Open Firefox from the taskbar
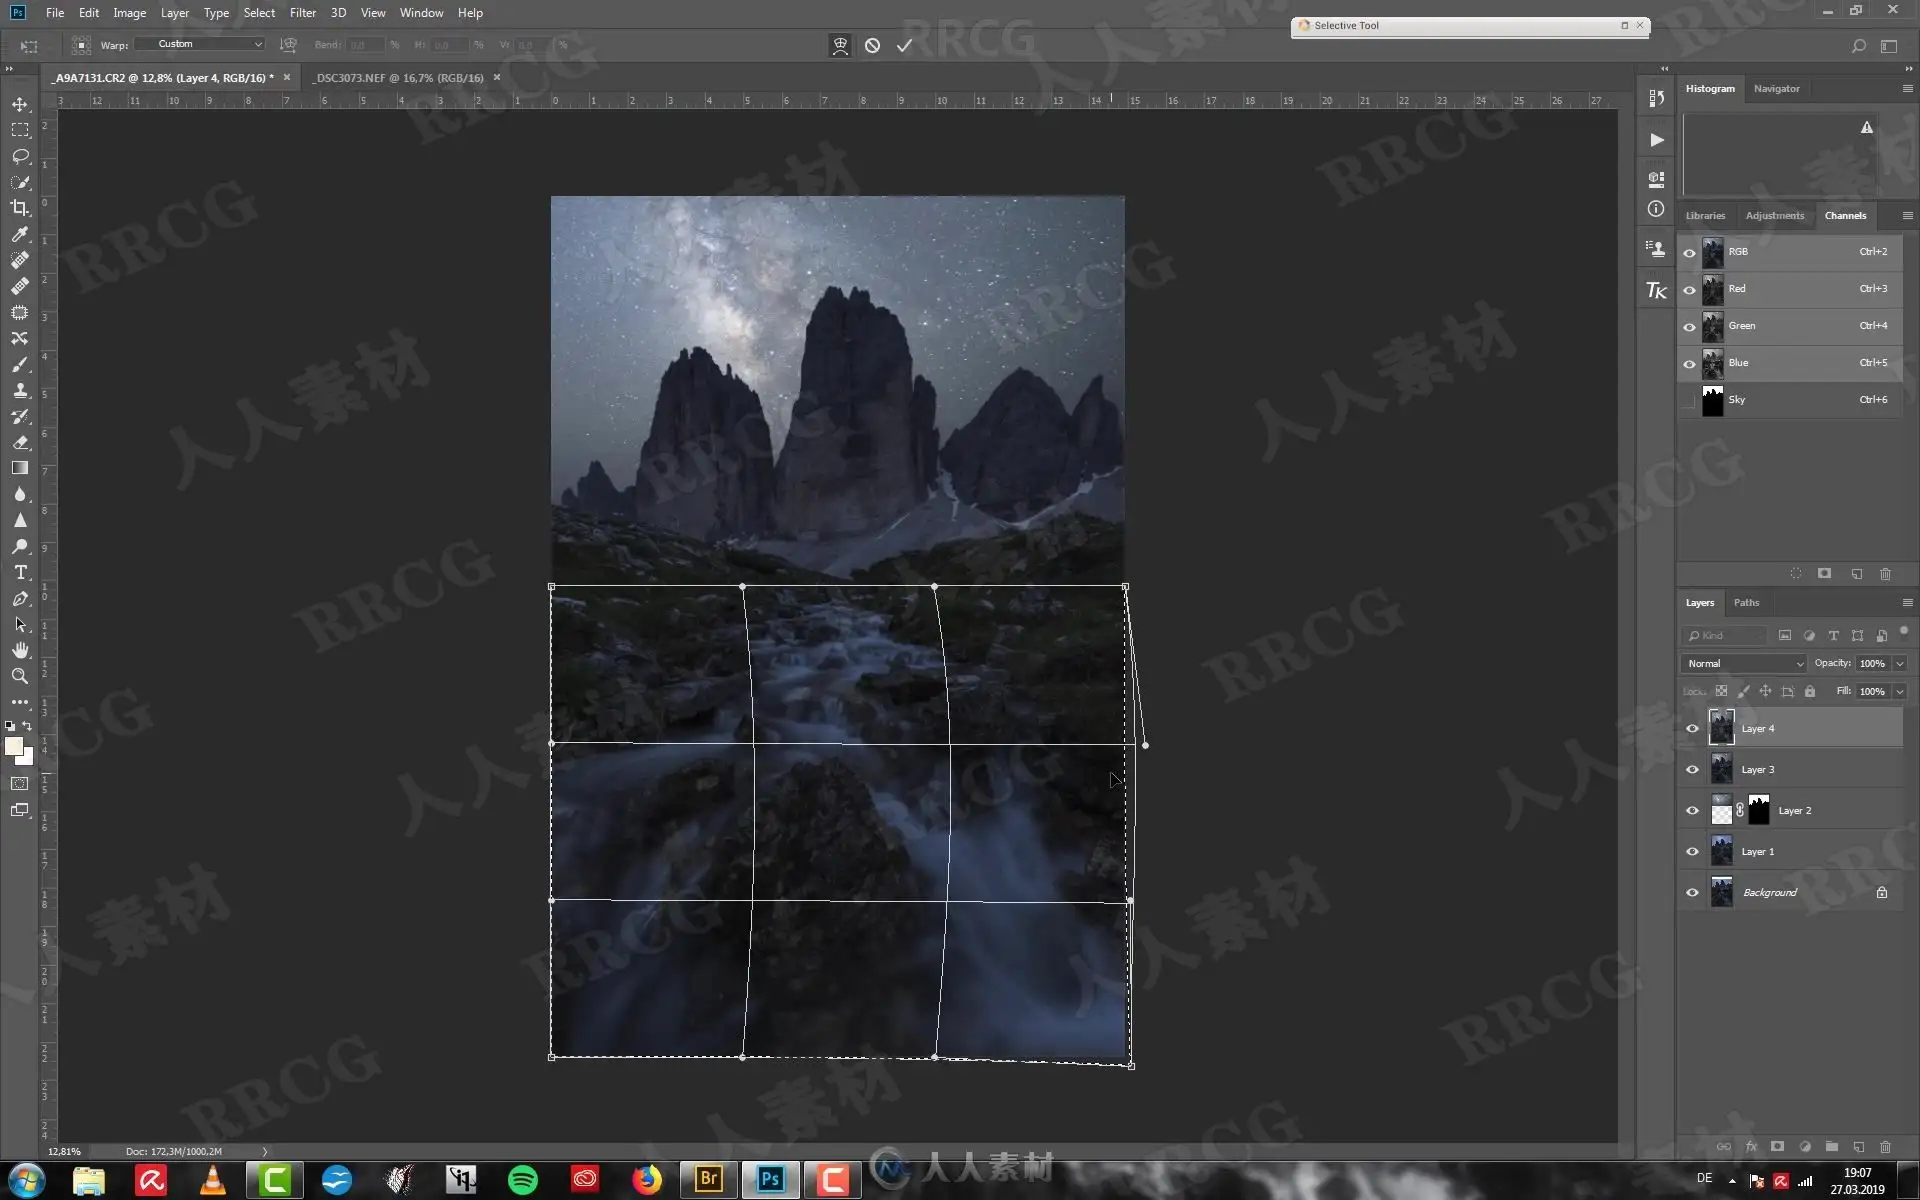1920x1200 pixels. 647,1180
